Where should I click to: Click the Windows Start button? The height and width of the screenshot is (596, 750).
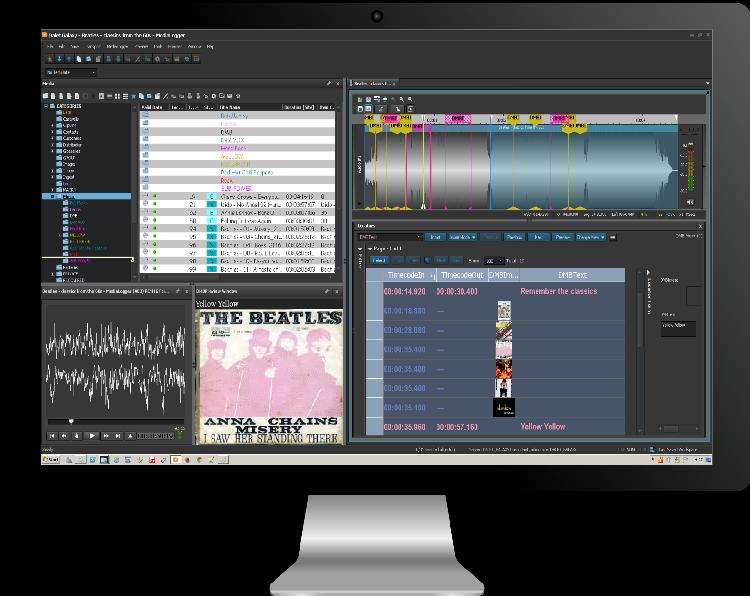(53, 459)
